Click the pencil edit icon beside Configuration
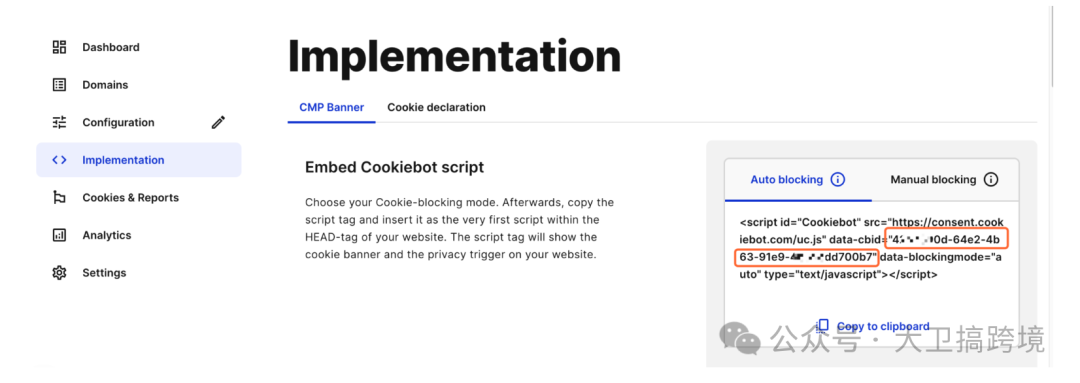 tap(218, 123)
